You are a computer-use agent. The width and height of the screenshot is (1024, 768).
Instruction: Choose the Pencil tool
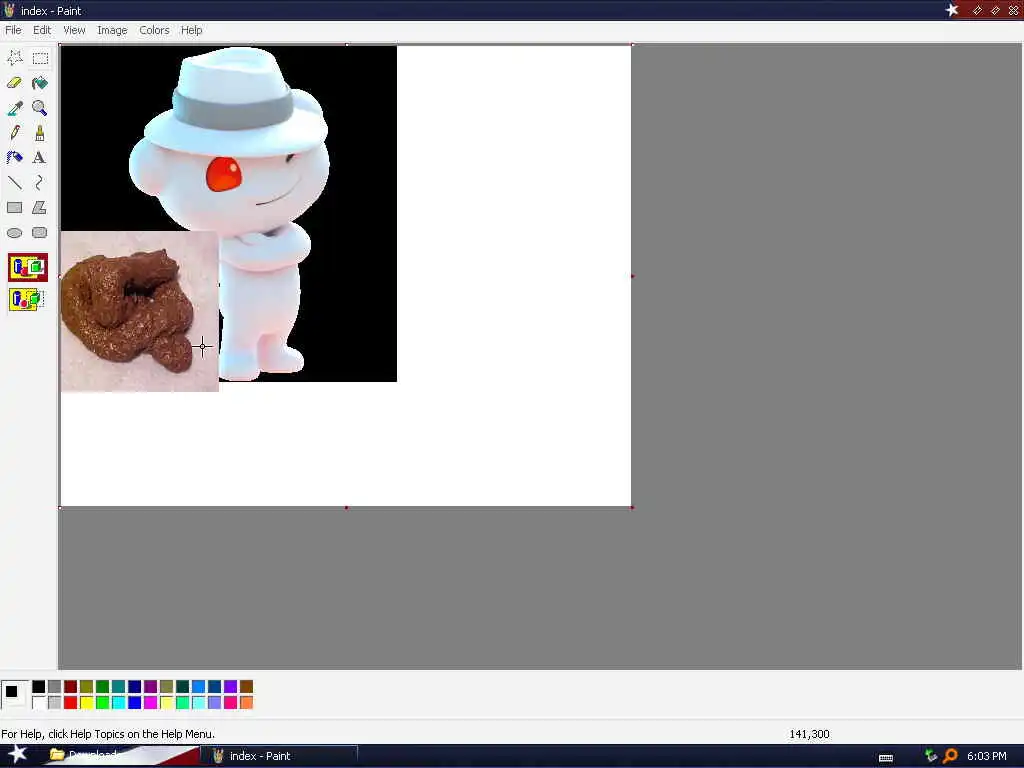[x=14, y=133]
